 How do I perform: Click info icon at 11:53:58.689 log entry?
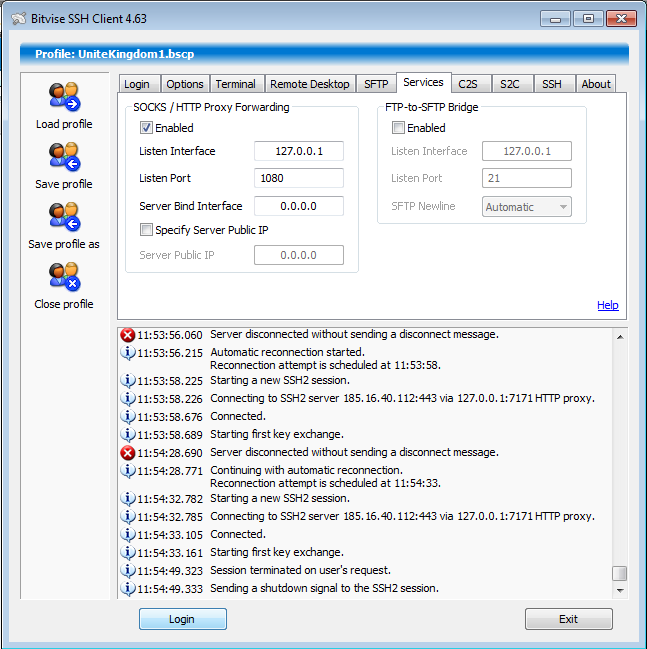click(x=127, y=435)
